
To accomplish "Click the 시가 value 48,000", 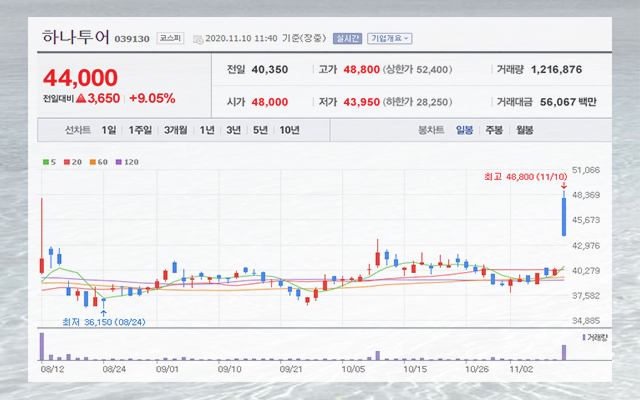I will tap(270, 102).
